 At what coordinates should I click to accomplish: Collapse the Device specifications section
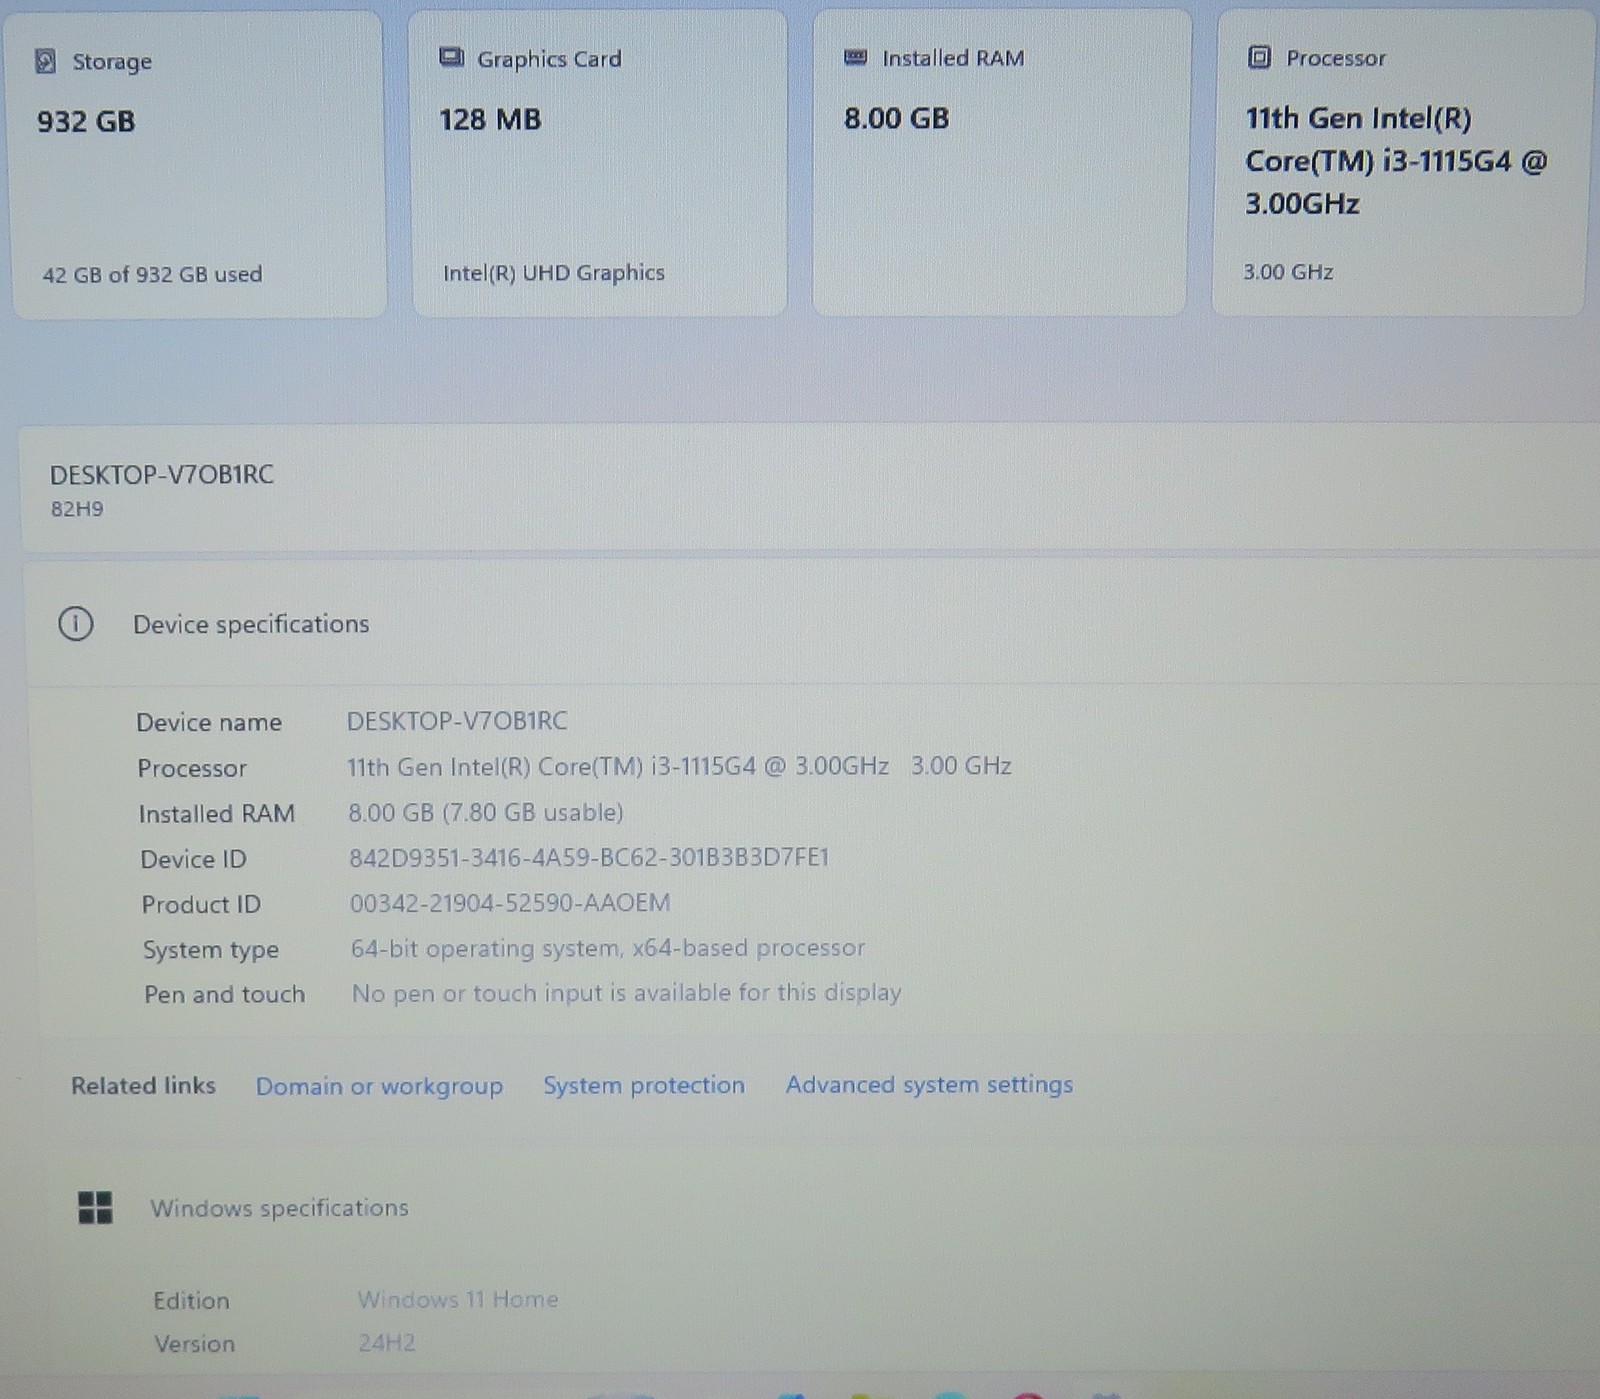click(x=812, y=624)
